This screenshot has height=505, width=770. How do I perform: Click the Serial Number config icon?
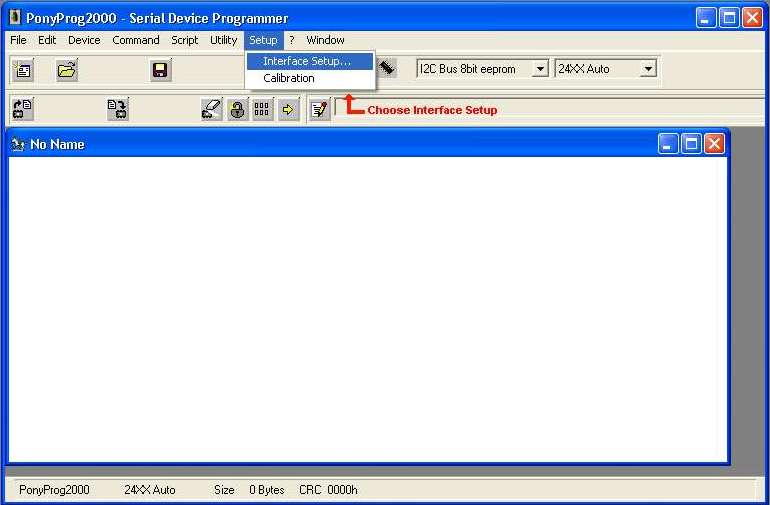point(262,110)
